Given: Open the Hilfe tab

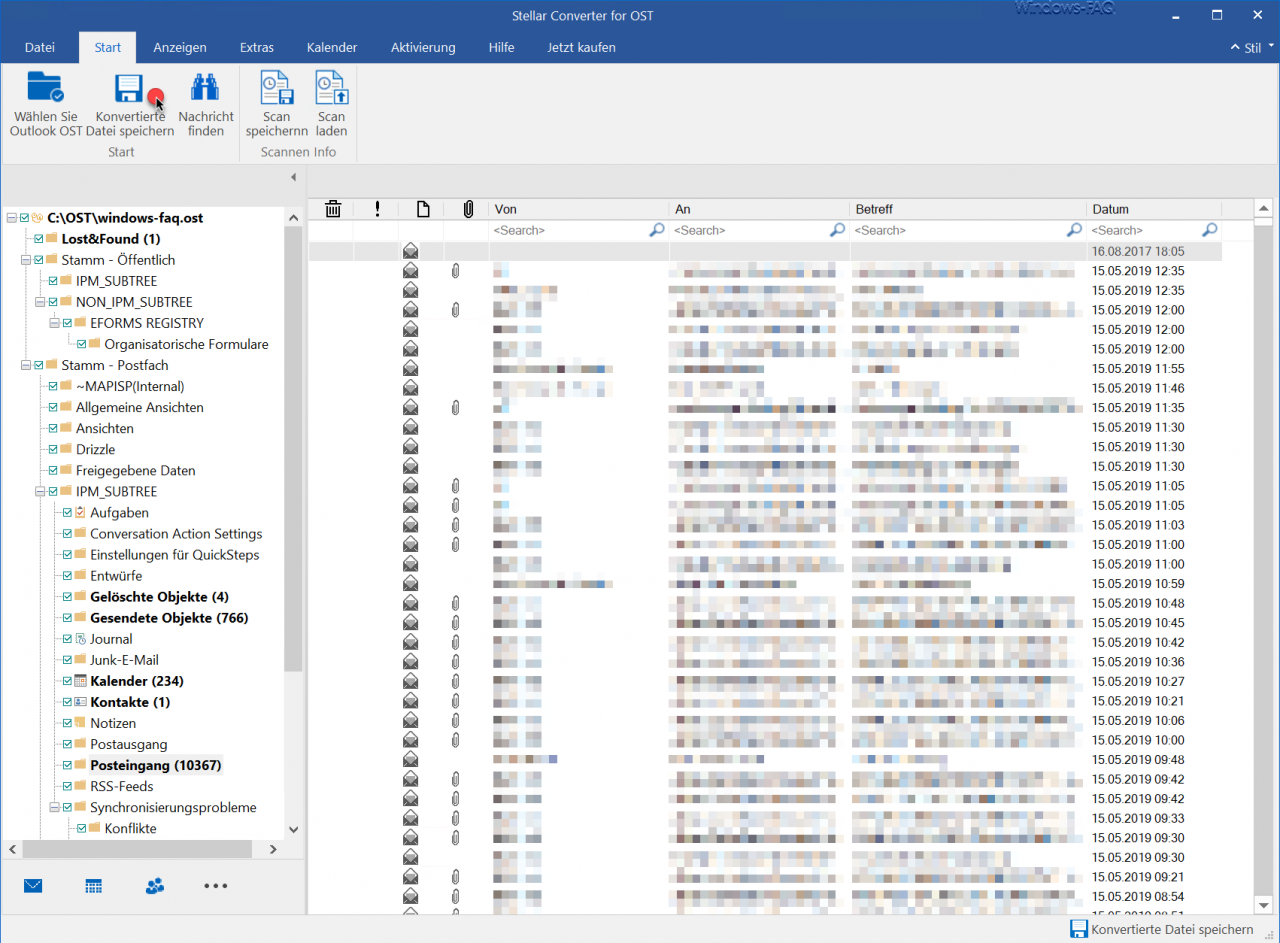Looking at the screenshot, I should [502, 47].
